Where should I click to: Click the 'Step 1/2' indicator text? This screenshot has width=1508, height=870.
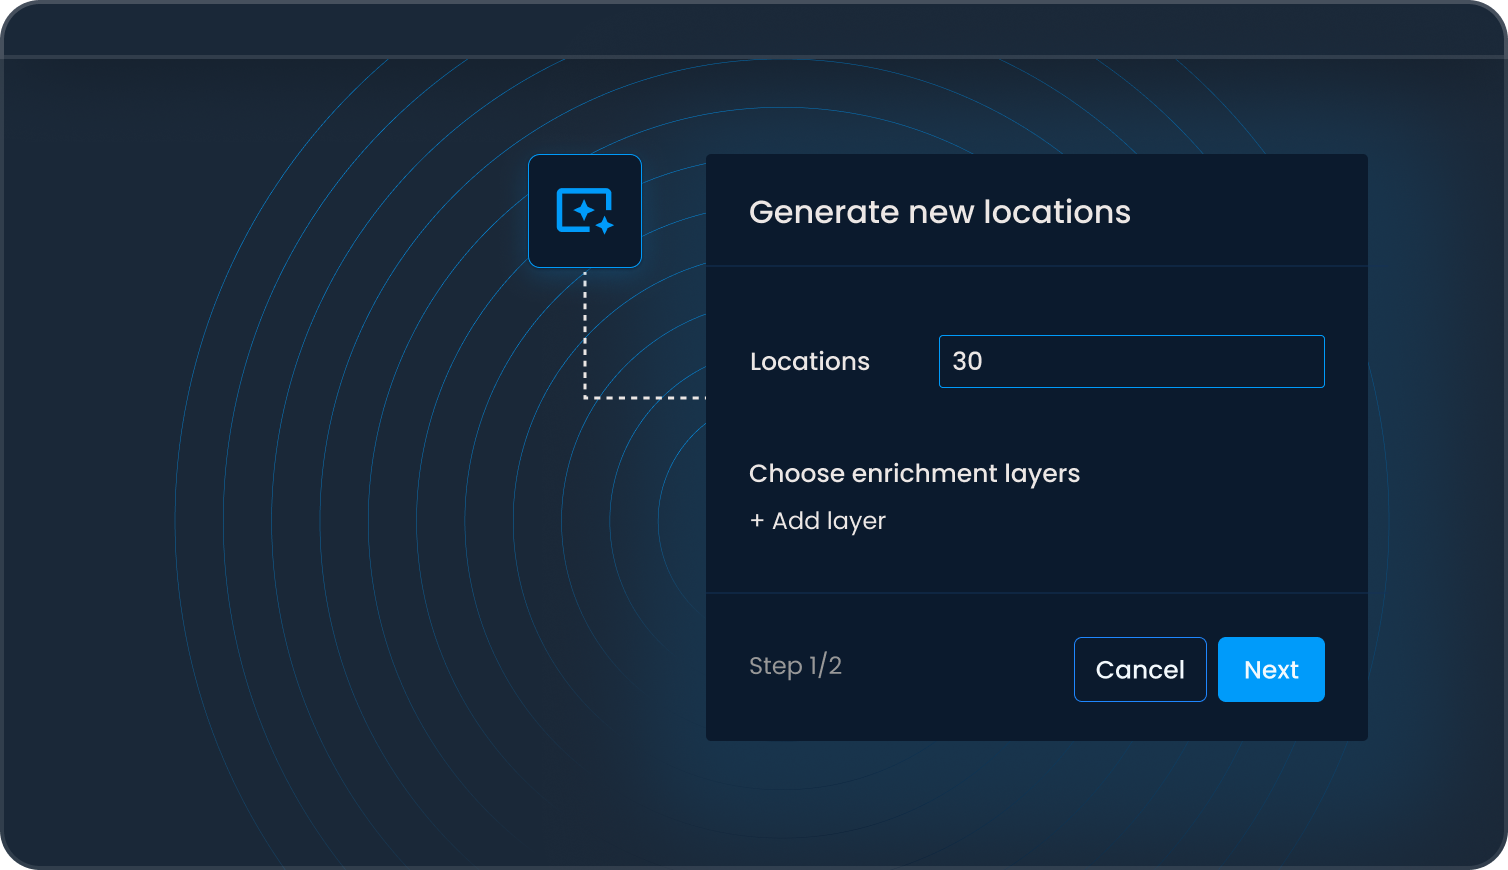click(x=795, y=665)
